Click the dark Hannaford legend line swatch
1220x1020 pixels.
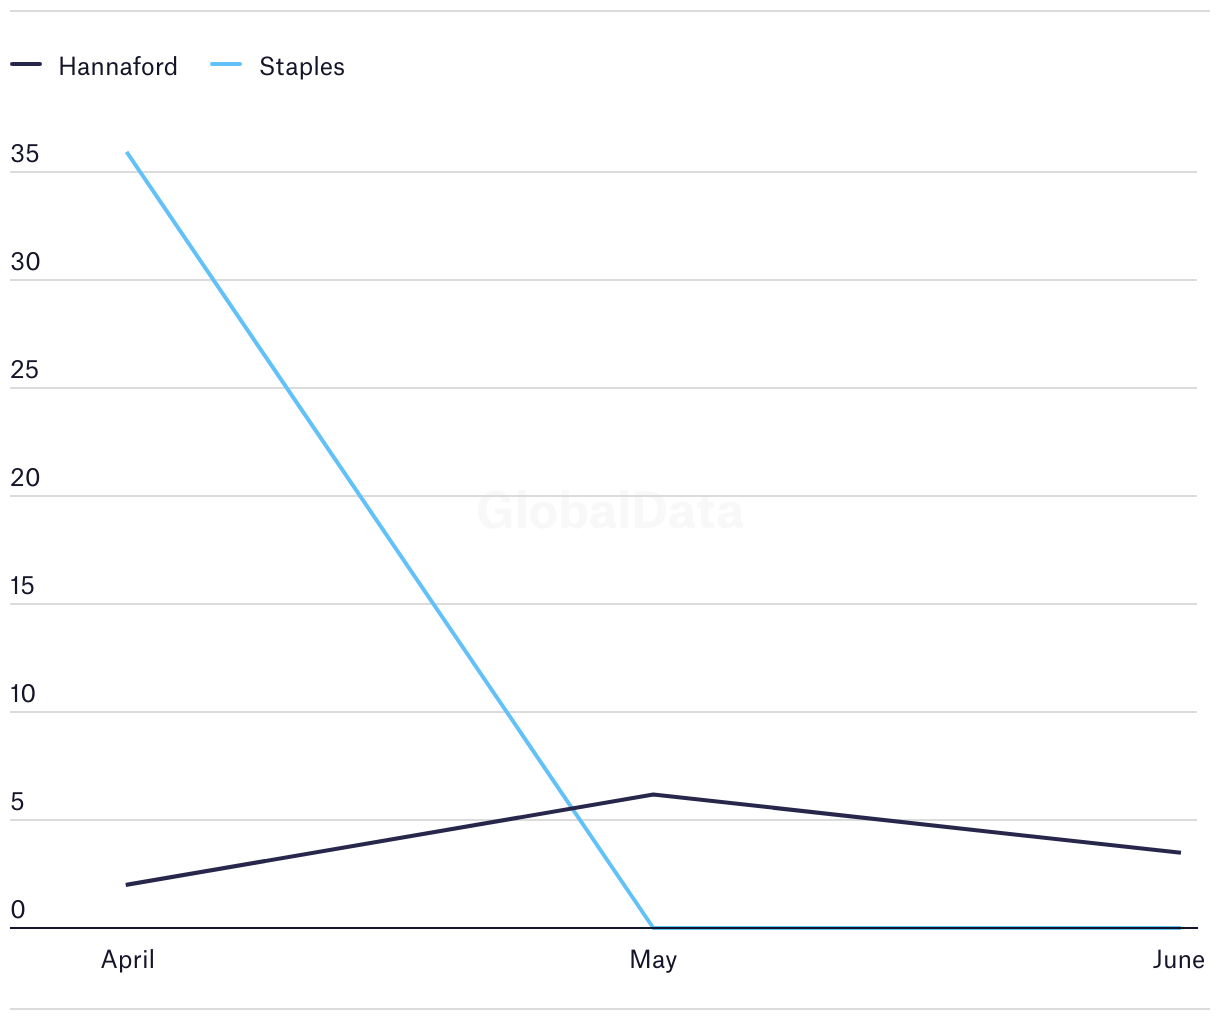(26, 65)
